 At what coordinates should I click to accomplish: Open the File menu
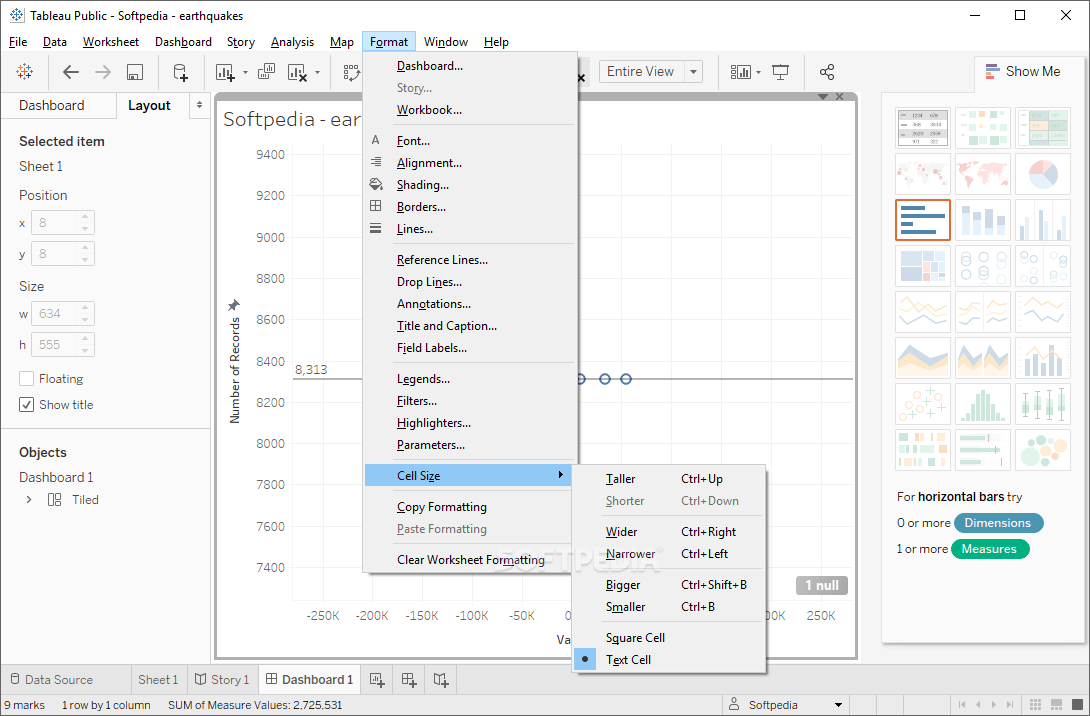click(x=18, y=42)
